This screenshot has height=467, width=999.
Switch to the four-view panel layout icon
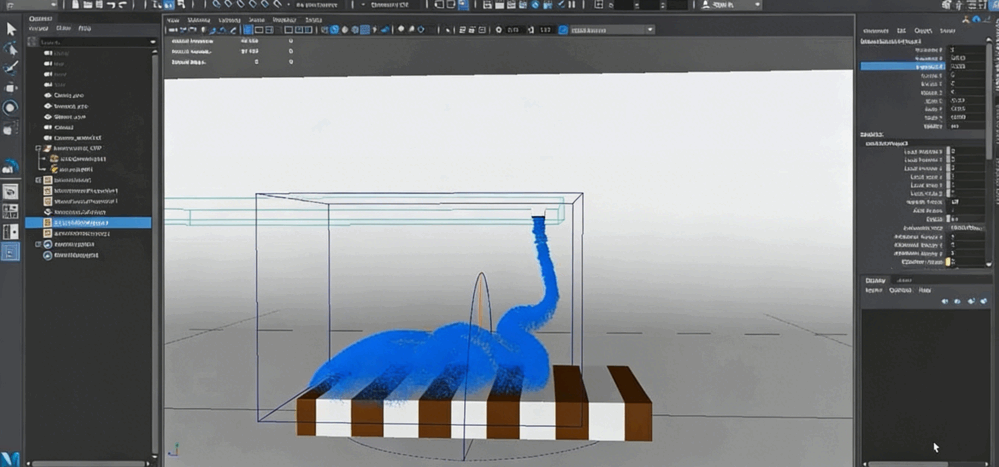[x=11, y=211]
